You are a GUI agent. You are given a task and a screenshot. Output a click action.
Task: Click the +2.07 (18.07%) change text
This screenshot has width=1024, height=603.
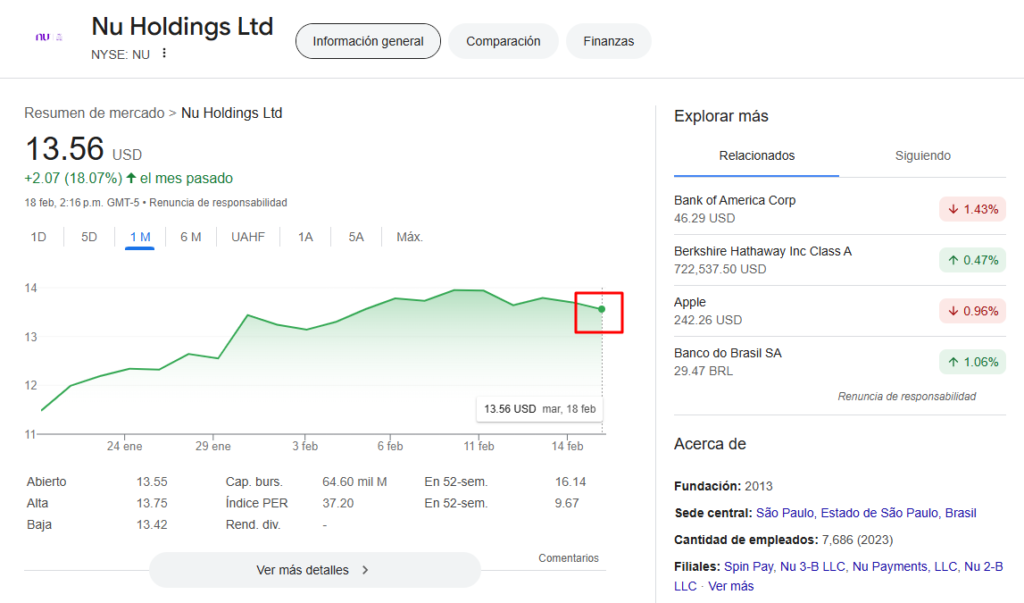(x=73, y=178)
